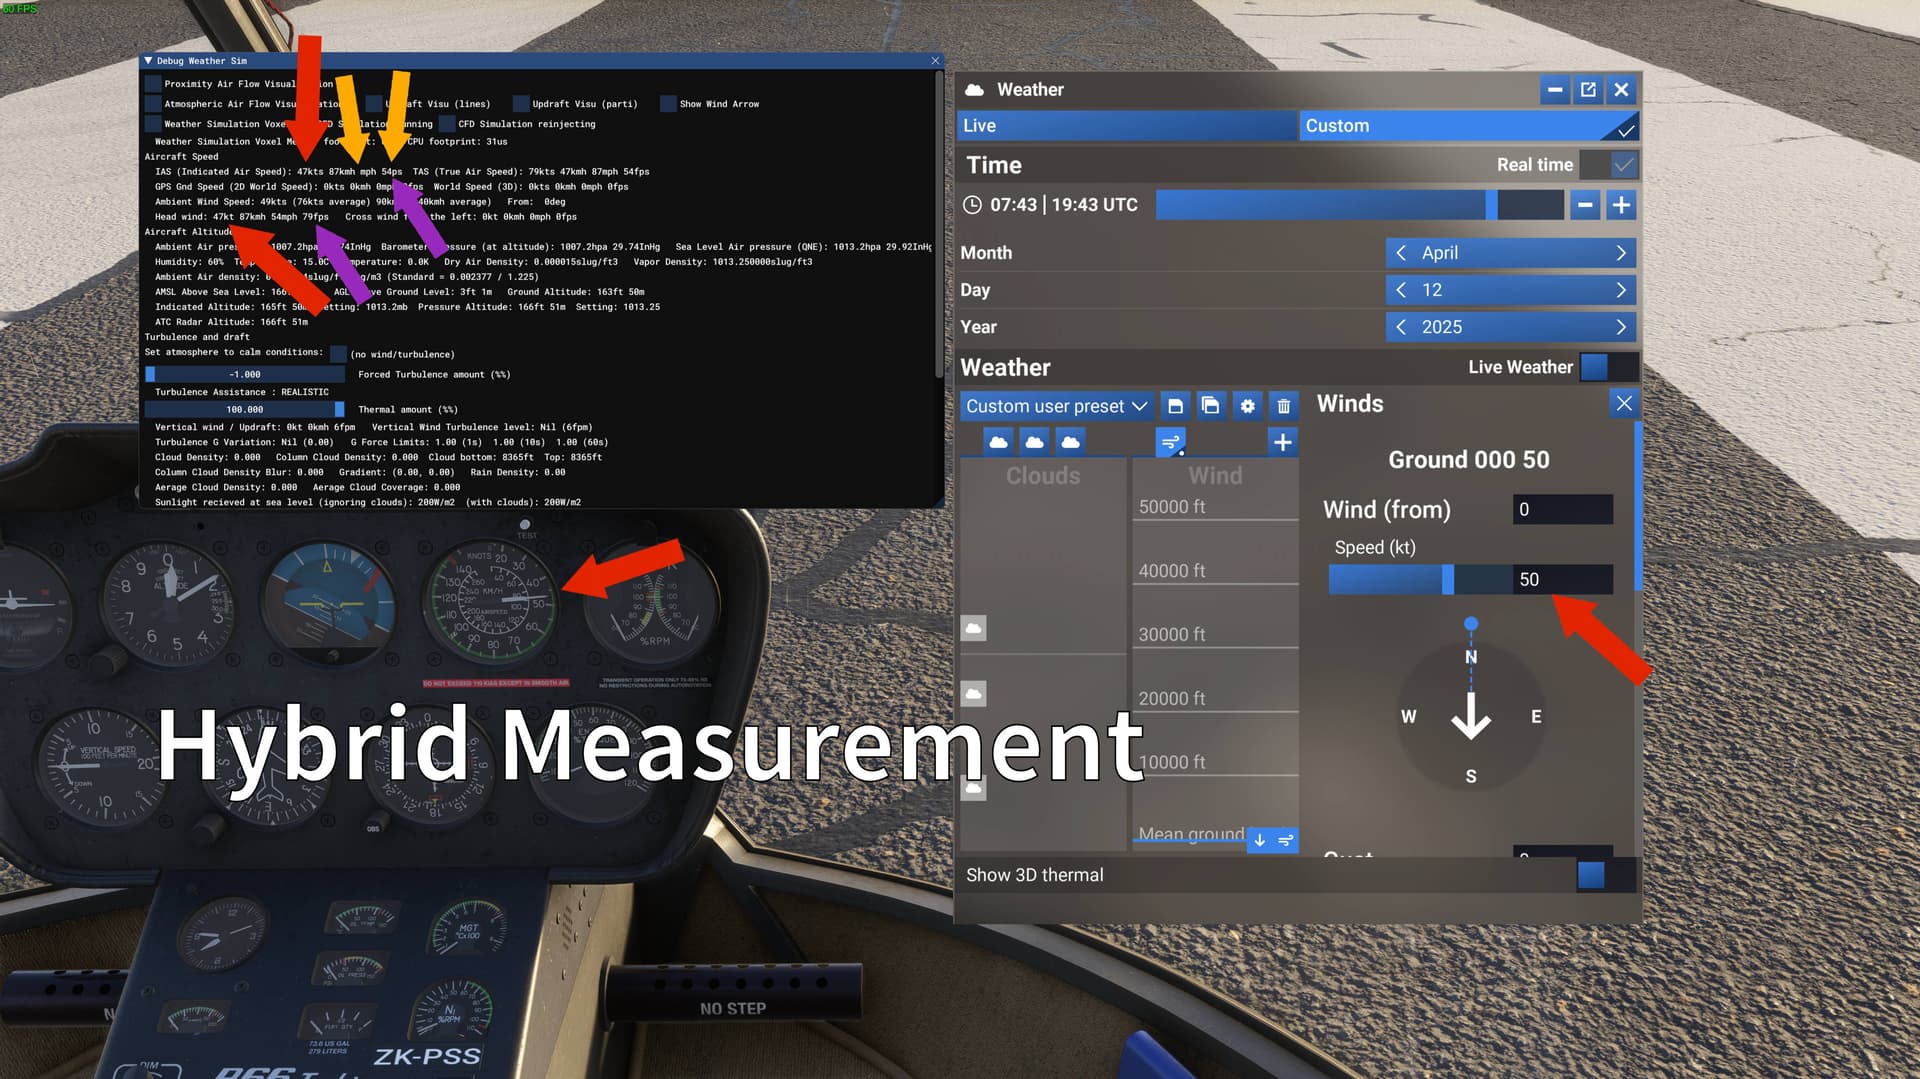Select the wind layer icon above Wind column
This screenshot has height=1079, width=1920.
click(1170, 442)
